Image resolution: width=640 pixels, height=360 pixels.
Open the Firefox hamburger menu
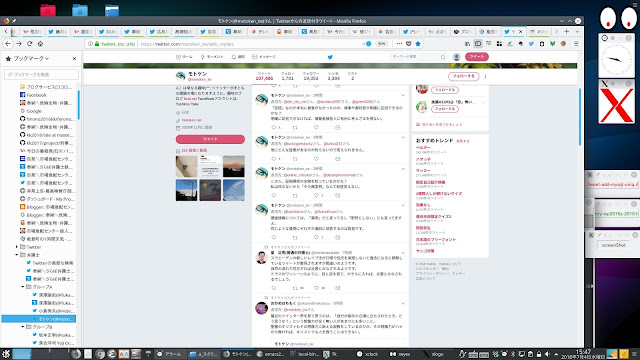pos(576,44)
